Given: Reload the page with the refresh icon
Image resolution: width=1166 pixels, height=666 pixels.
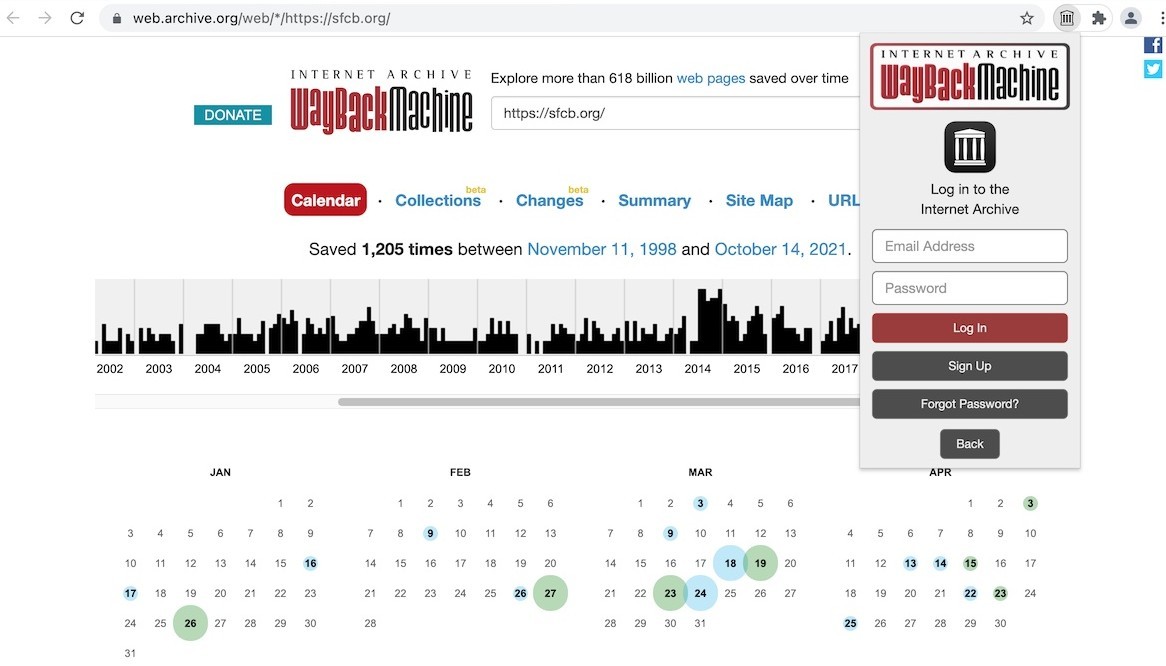Looking at the screenshot, I should (77, 18).
